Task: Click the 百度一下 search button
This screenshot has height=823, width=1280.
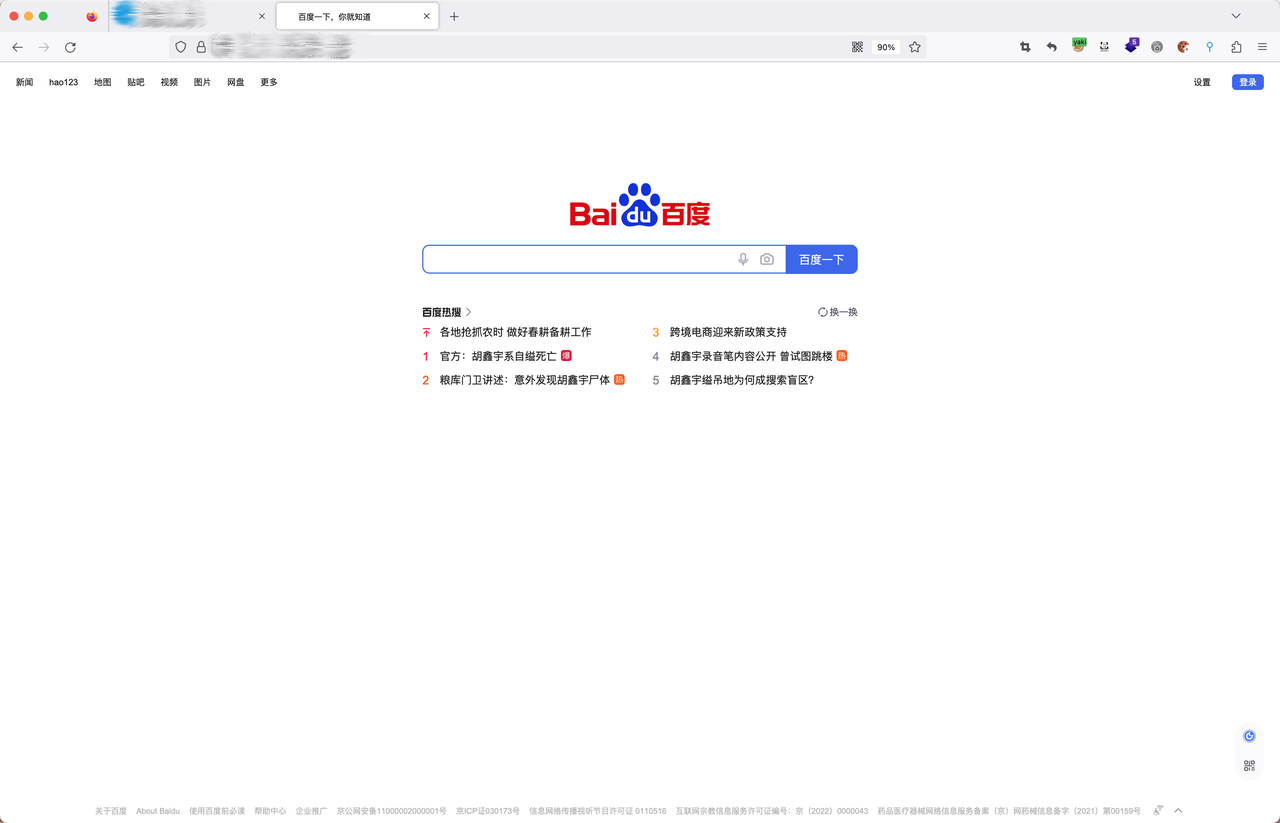Action: point(822,259)
